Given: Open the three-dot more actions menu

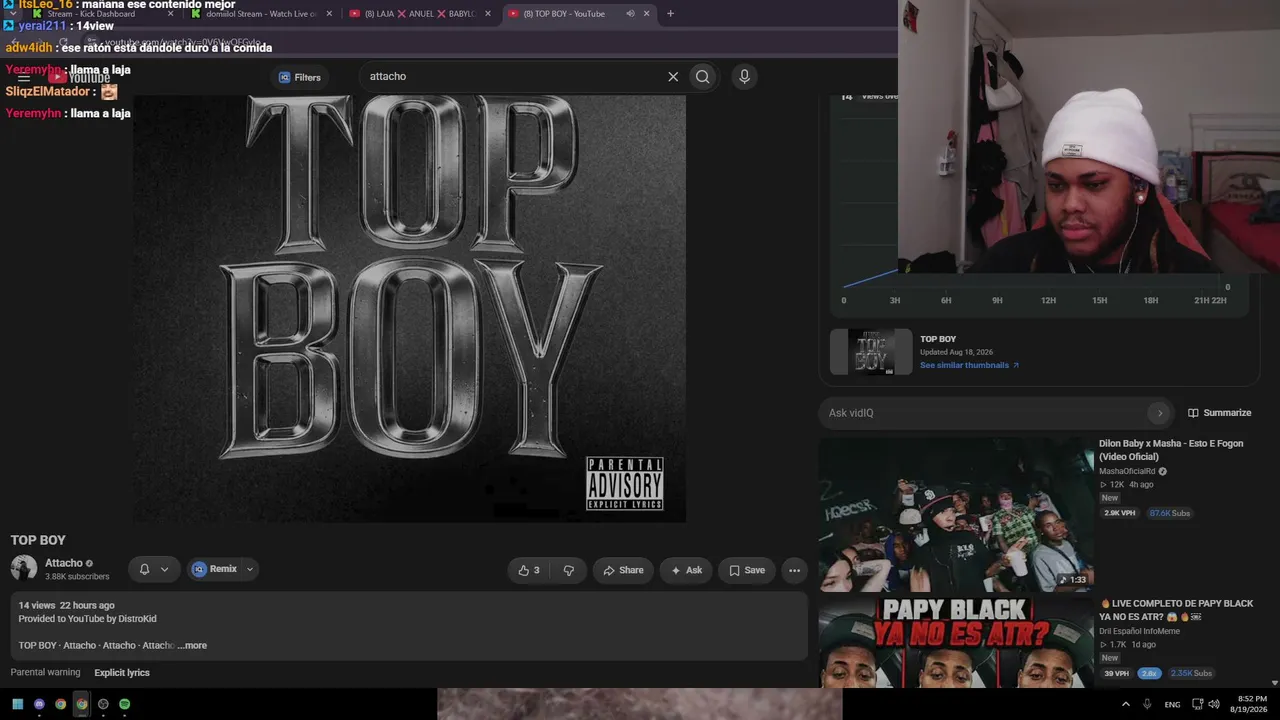Looking at the screenshot, I should pos(794,570).
